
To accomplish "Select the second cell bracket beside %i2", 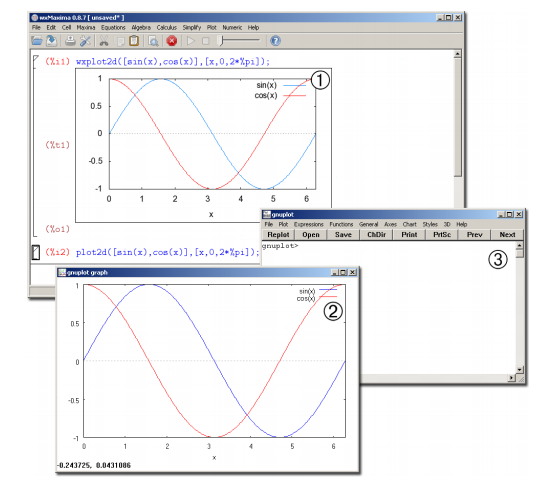I will (36, 253).
